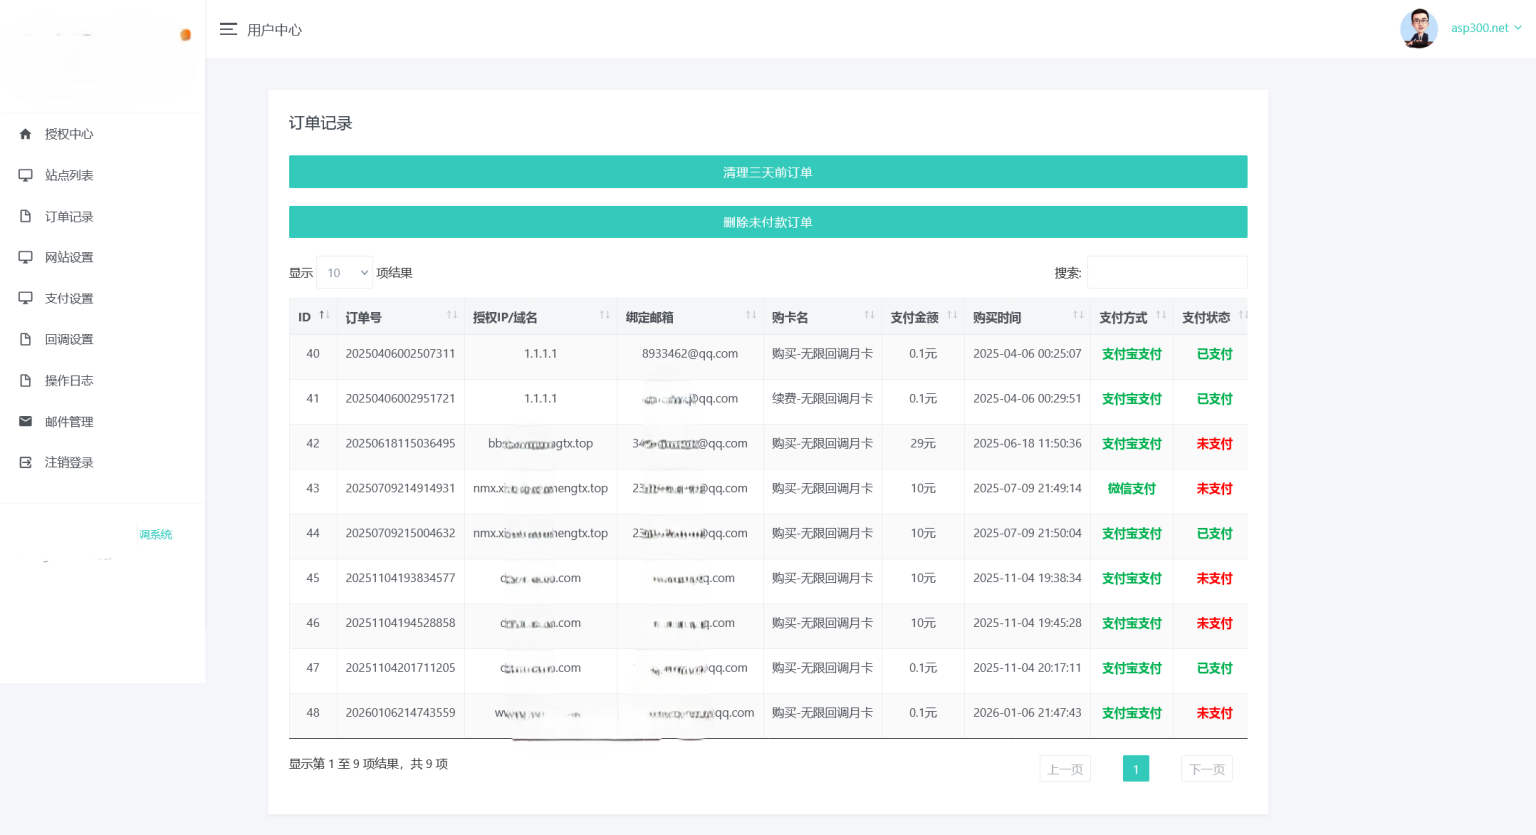Open the results-per-page dropdown showing 10
This screenshot has width=1536, height=835.
click(344, 272)
